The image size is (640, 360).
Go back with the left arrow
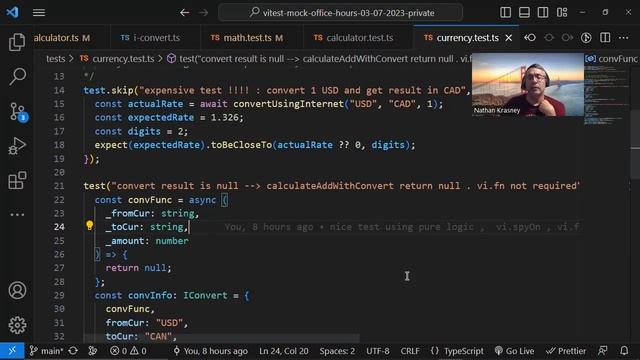coord(184,13)
